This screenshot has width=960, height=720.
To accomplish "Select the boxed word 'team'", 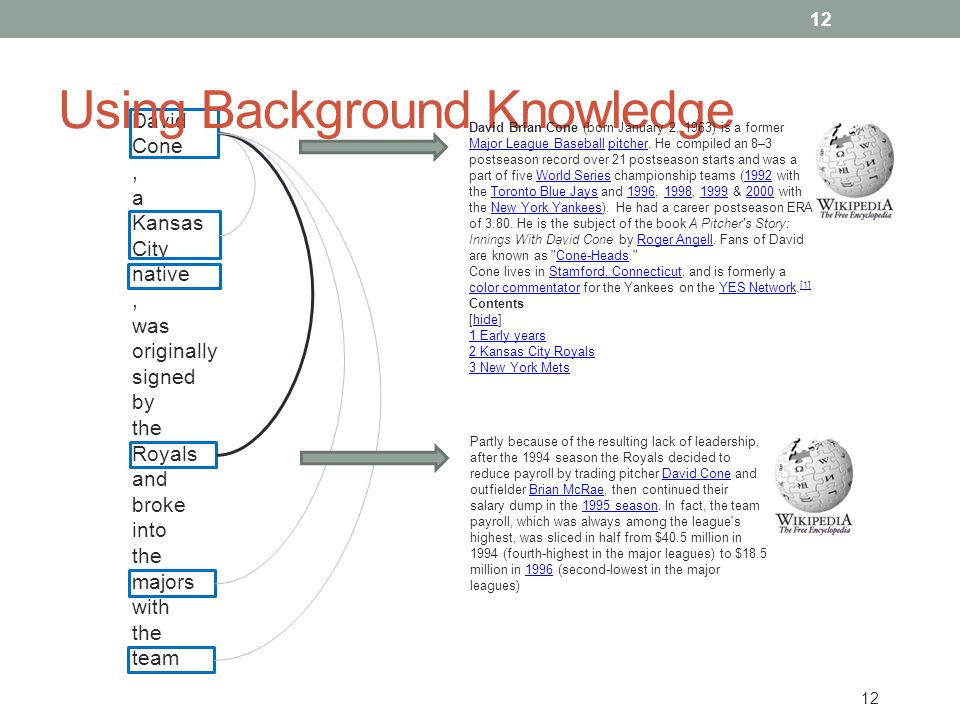I will click(171, 659).
